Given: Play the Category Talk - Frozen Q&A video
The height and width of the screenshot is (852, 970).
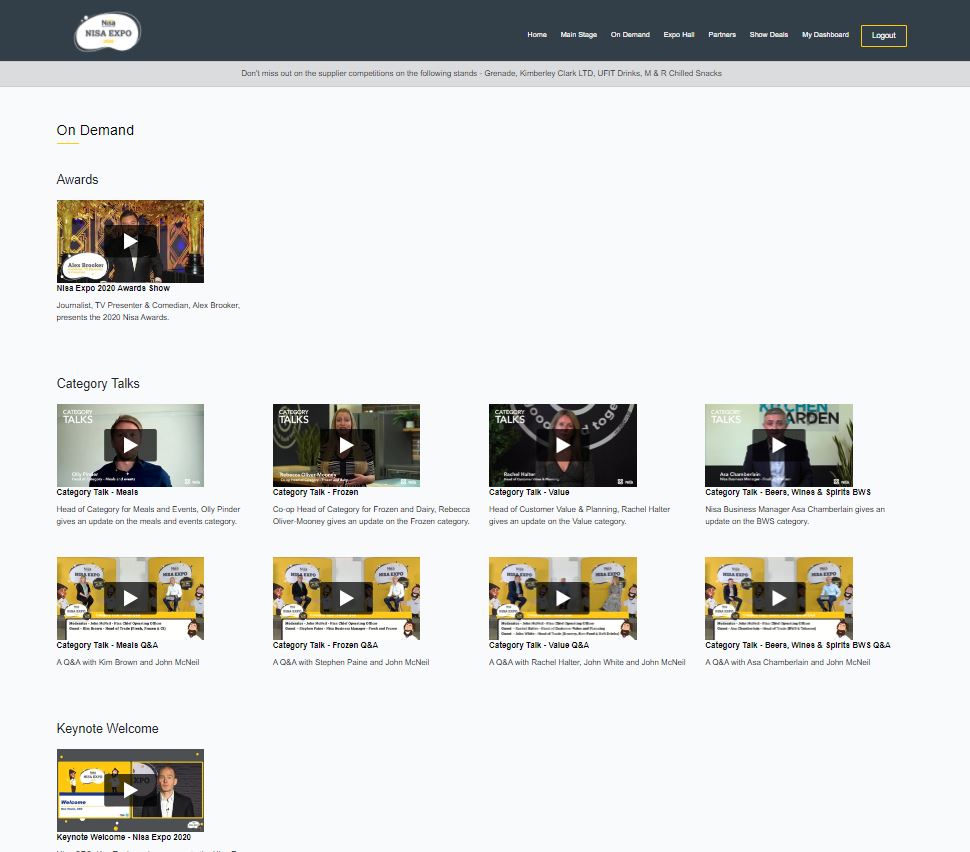Looking at the screenshot, I should (x=346, y=597).
